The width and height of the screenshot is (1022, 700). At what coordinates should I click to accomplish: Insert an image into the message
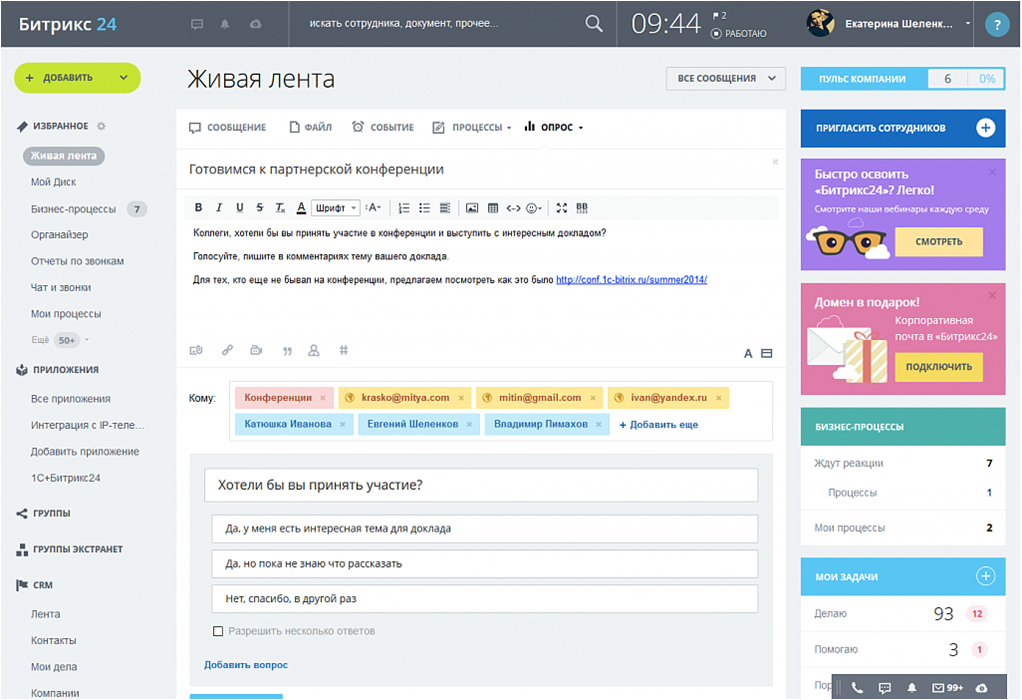click(472, 208)
